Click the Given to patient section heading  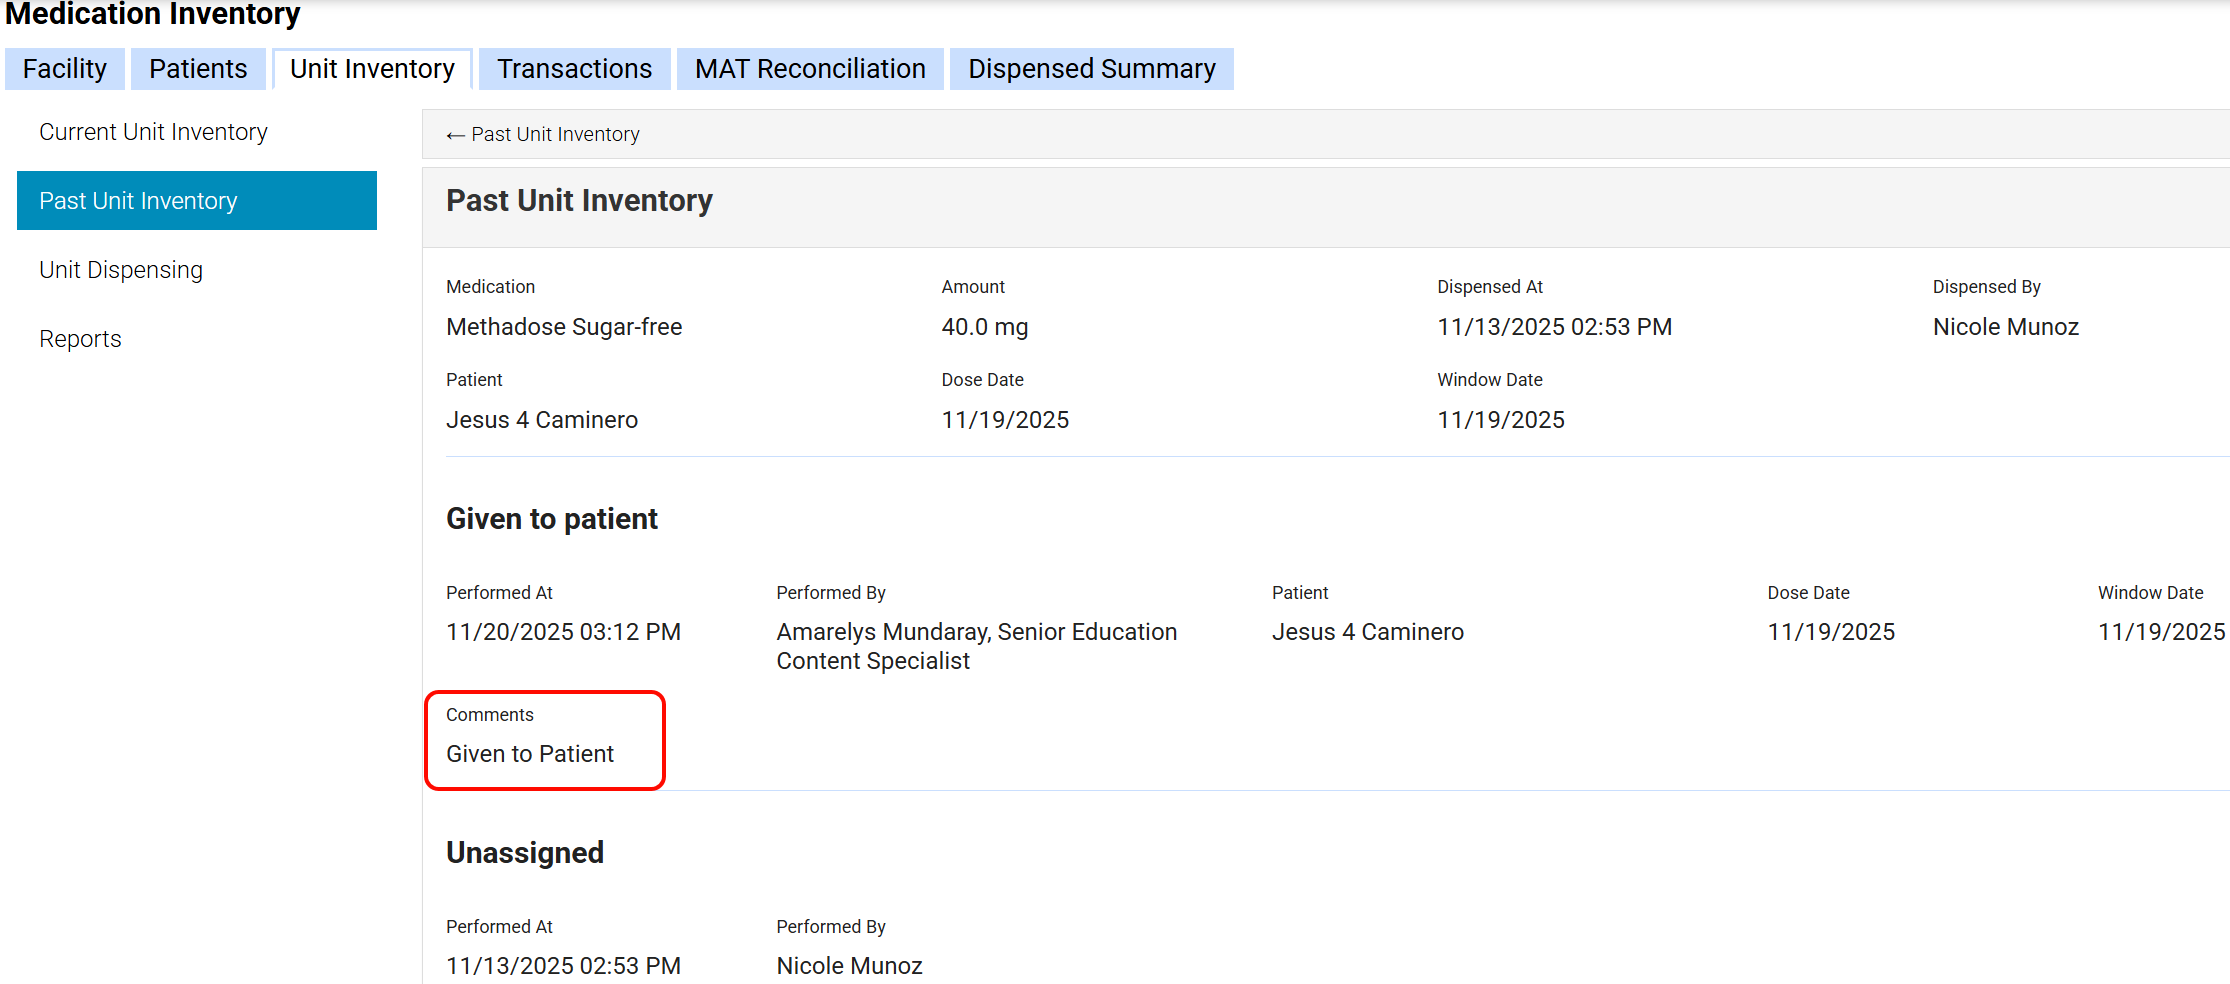coord(551,519)
